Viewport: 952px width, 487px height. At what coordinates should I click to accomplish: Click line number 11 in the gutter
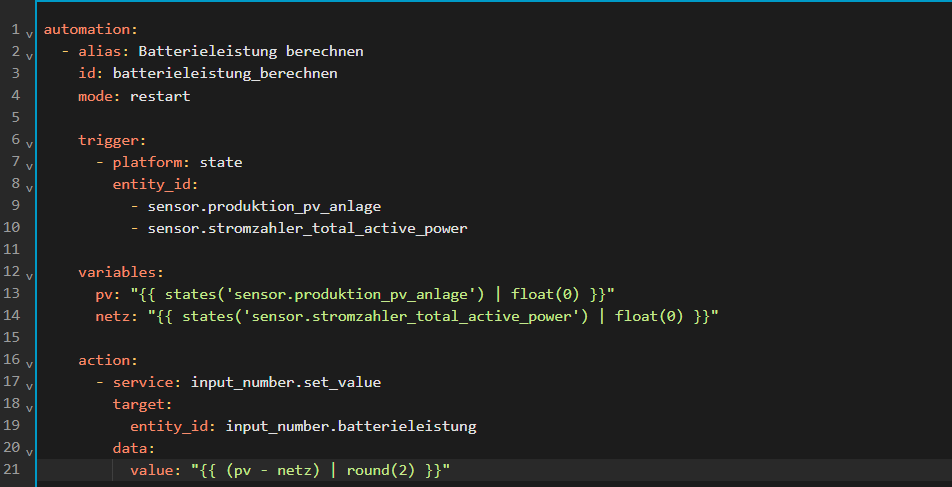click(x=13, y=249)
